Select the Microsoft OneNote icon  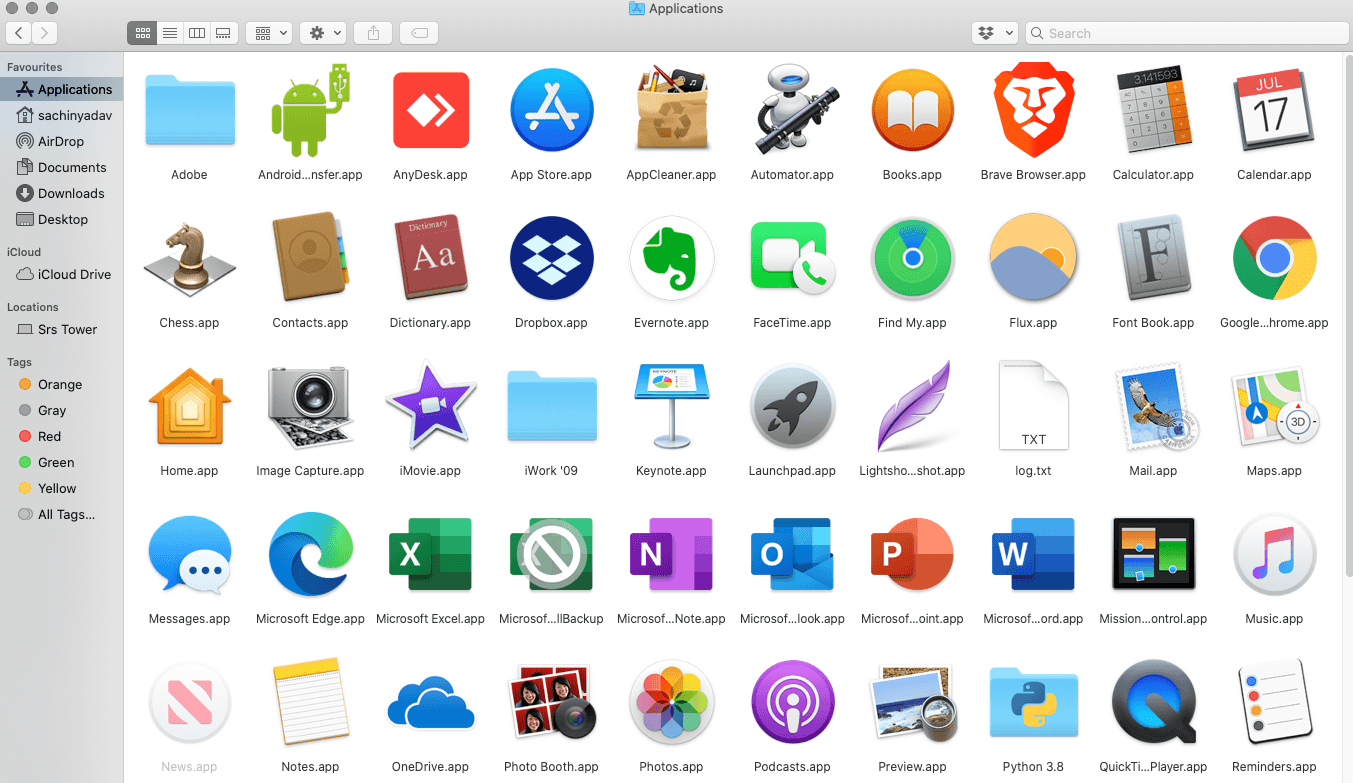click(672, 554)
